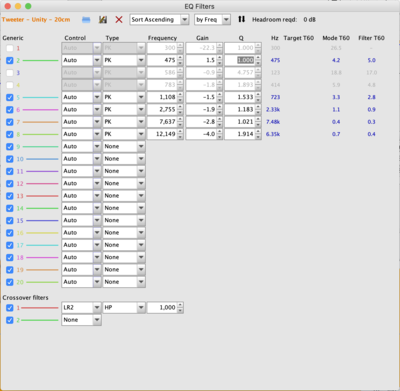The height and width of the screenshot is (391, 400).
Task: Click the Filter T60 column header
Action: 371,38
